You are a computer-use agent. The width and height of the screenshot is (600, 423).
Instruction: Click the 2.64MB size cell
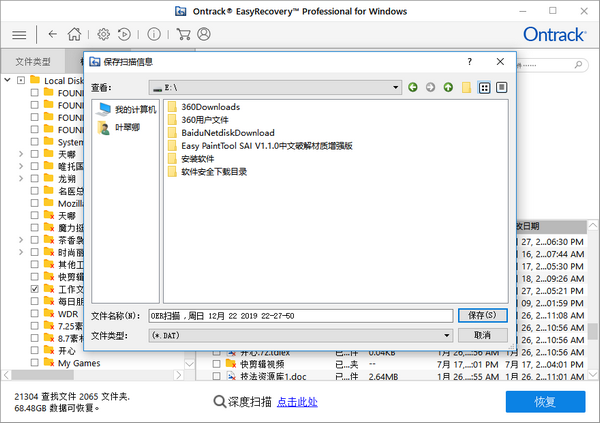click(x=383, y=377)
